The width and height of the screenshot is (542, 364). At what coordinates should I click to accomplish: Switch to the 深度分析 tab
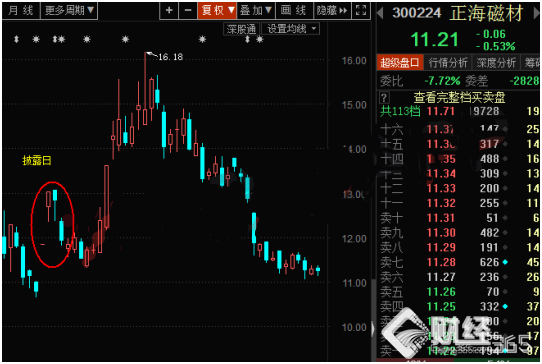[x=496, y=63]
